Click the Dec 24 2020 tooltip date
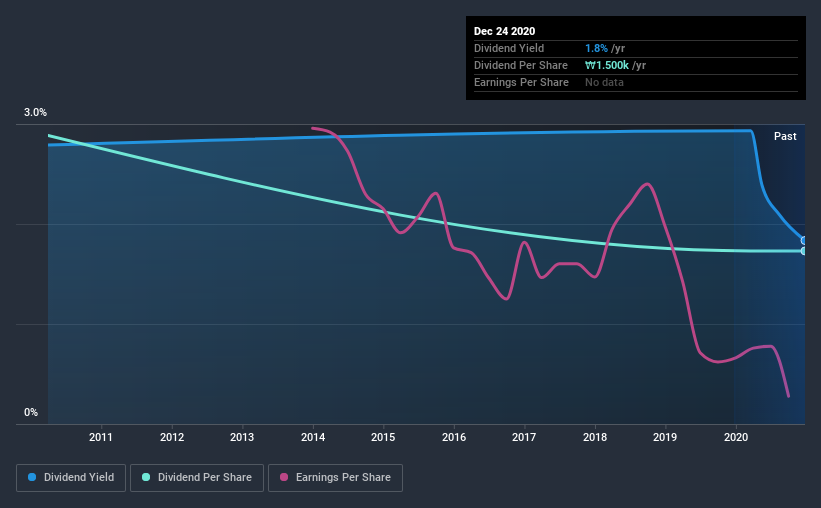Viewport: 821px width, 508px height. (504, 31)
